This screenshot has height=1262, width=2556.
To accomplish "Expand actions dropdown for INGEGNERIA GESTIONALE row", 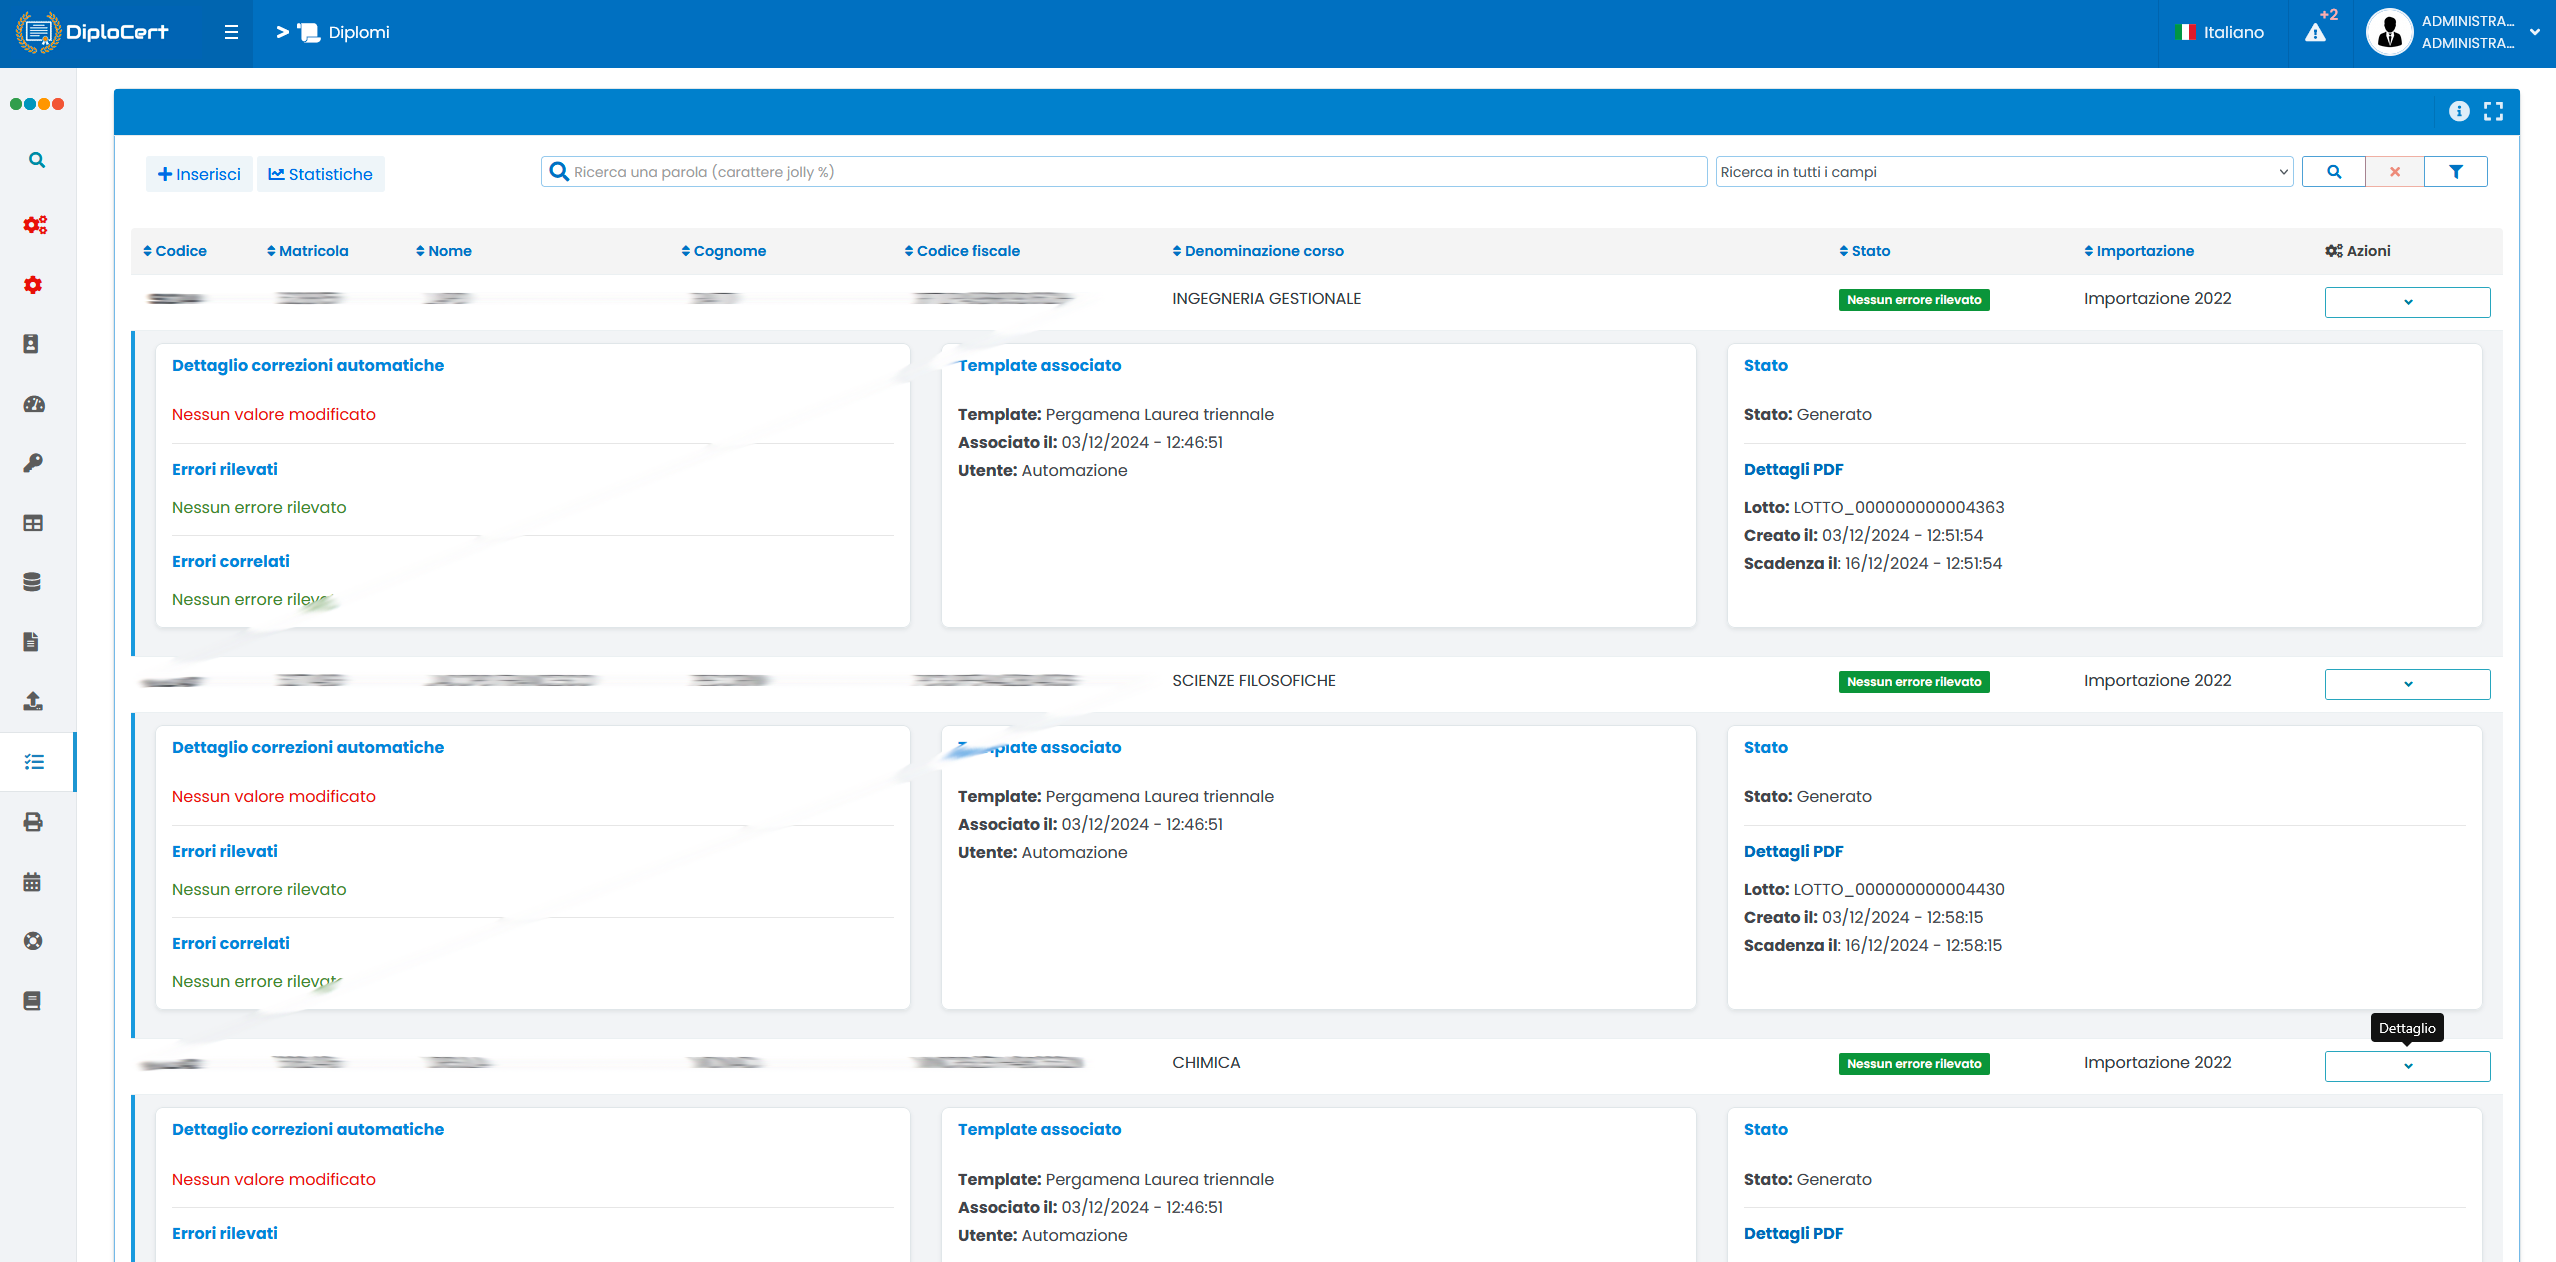I will coord(2407,302).
